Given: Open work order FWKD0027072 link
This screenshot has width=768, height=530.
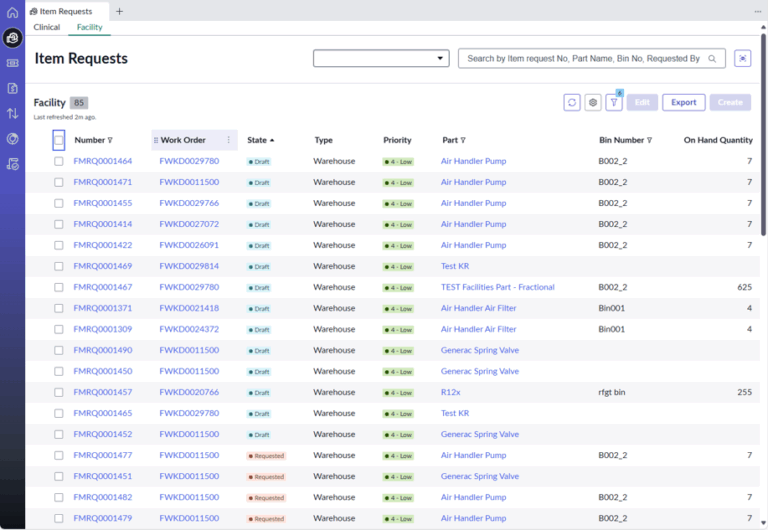Looking at the screenshot, I should (189, 224).
